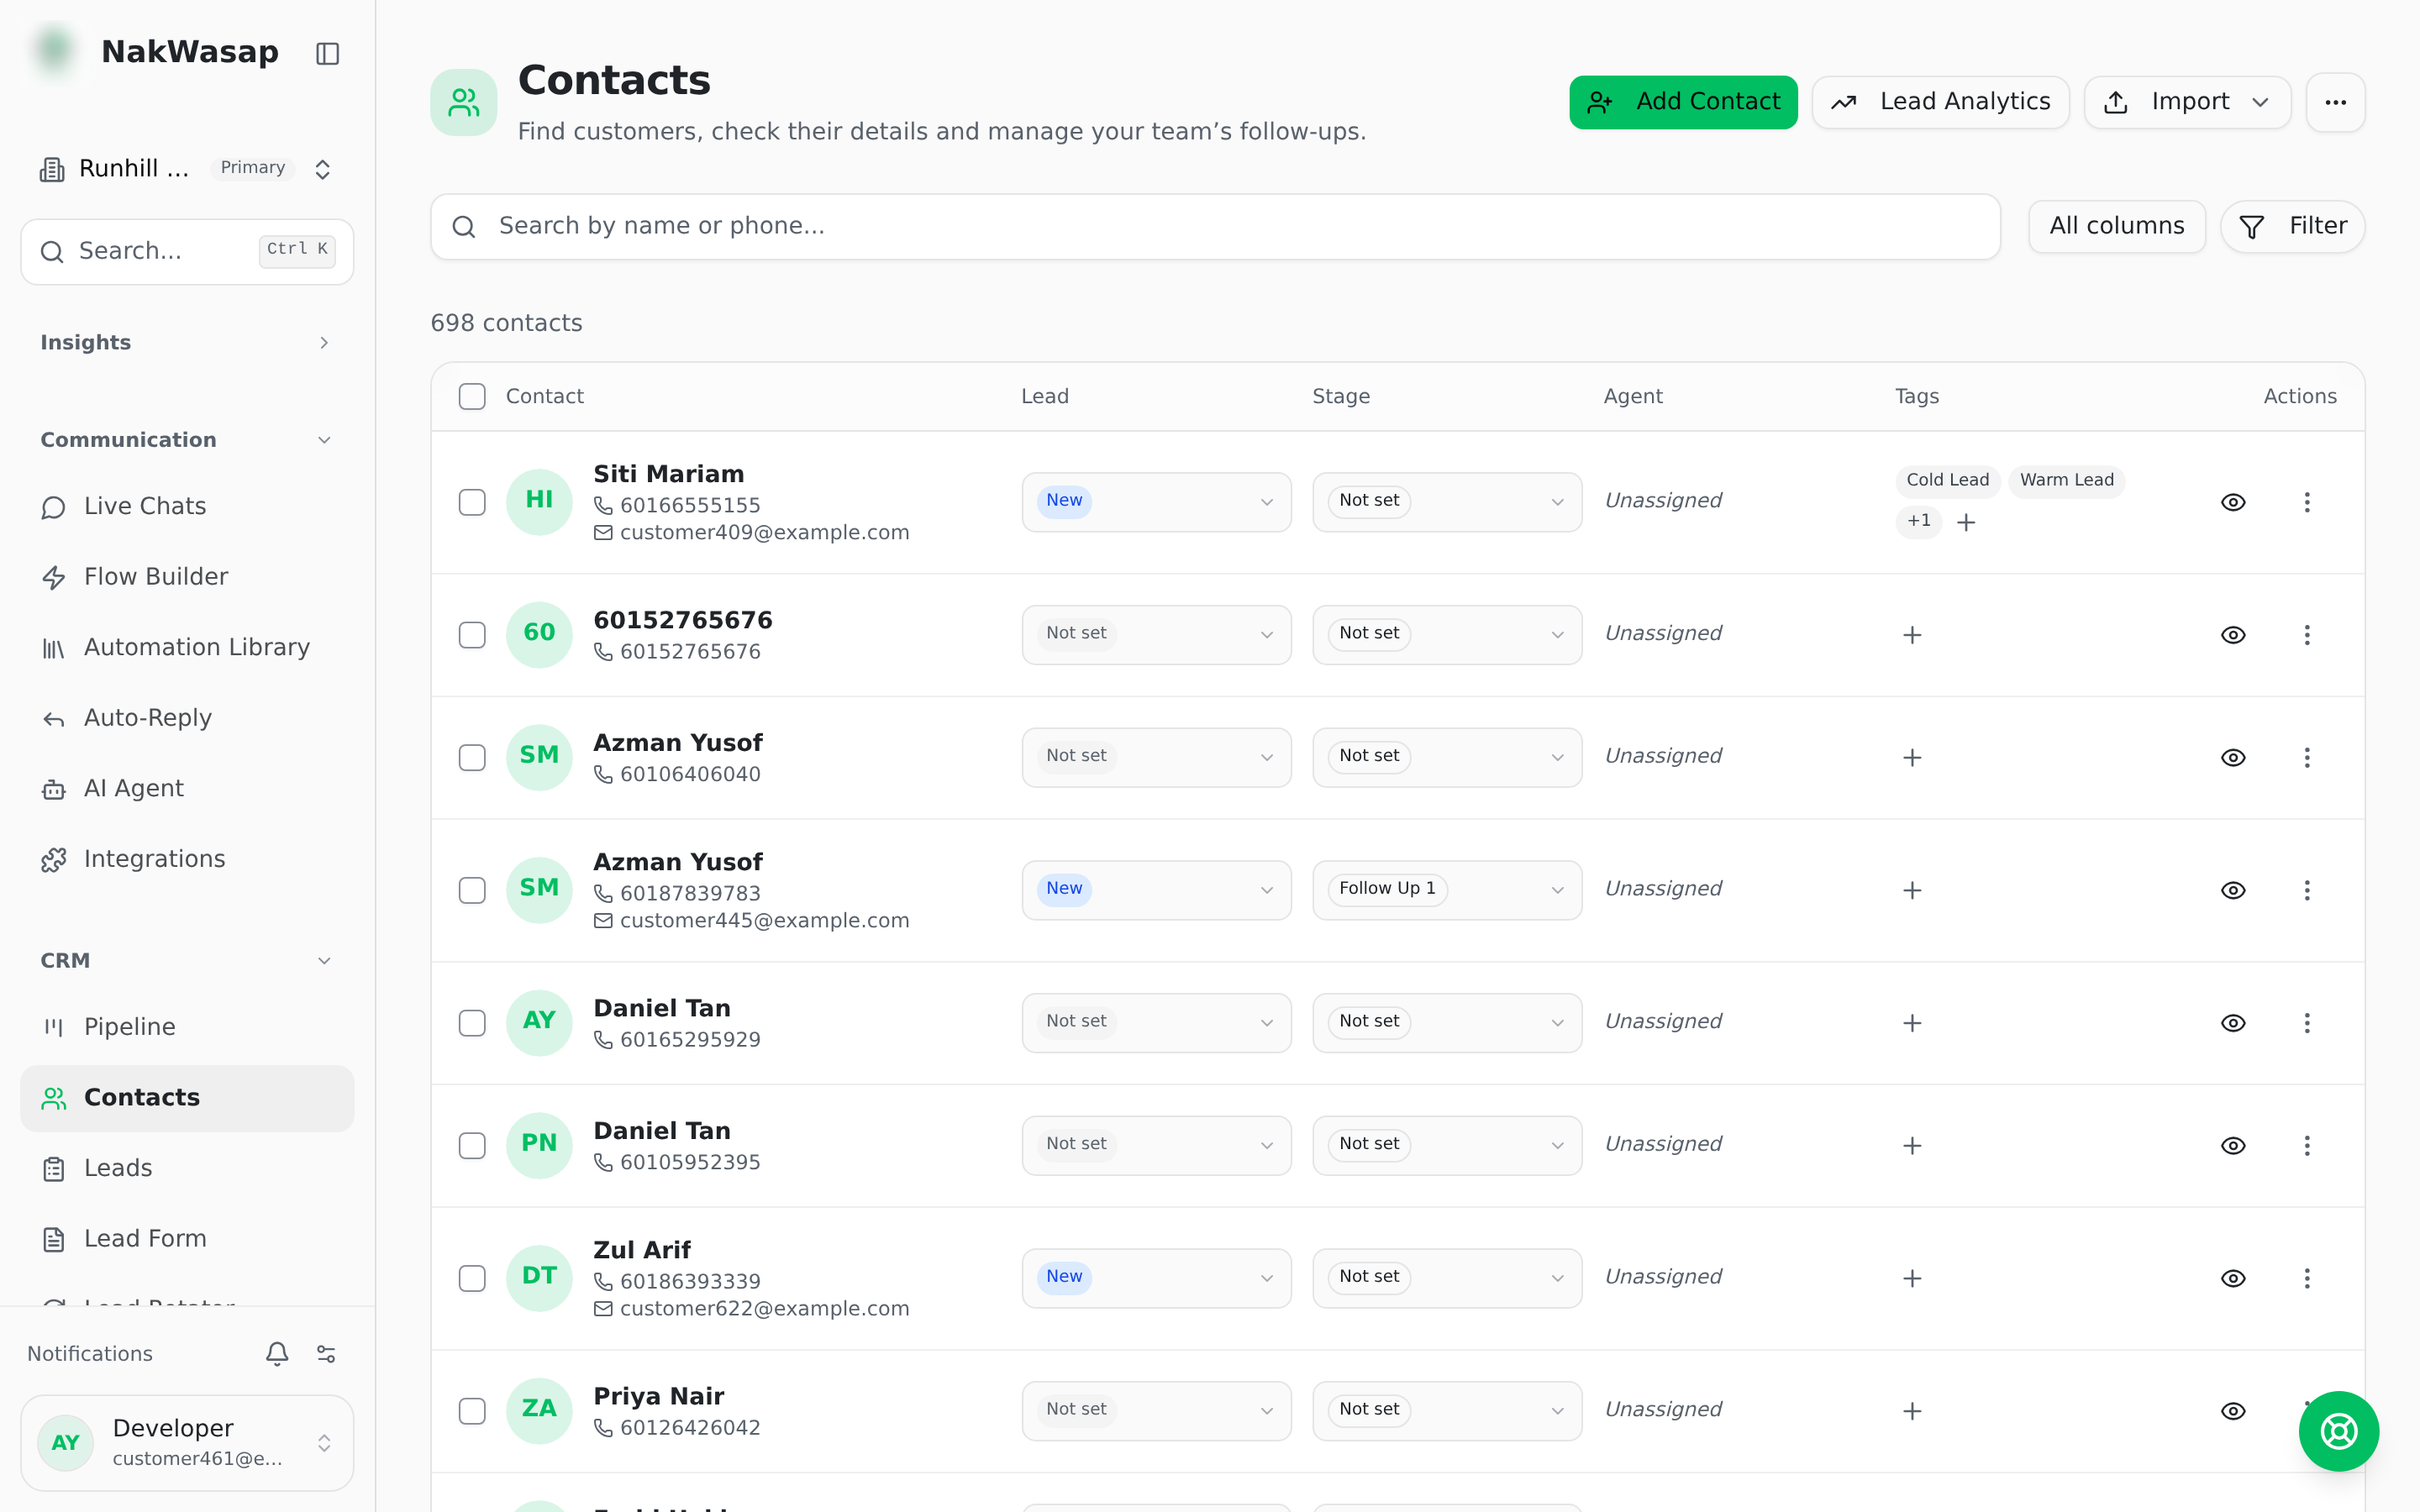Open Stage dropdown for Siti Mariam

[x=1447, y=502]
